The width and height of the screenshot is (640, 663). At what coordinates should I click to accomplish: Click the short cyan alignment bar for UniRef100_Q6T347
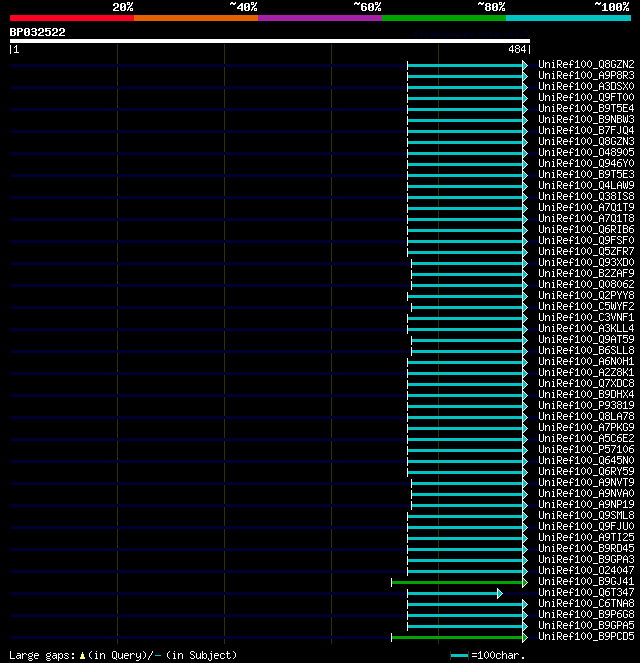455,594
